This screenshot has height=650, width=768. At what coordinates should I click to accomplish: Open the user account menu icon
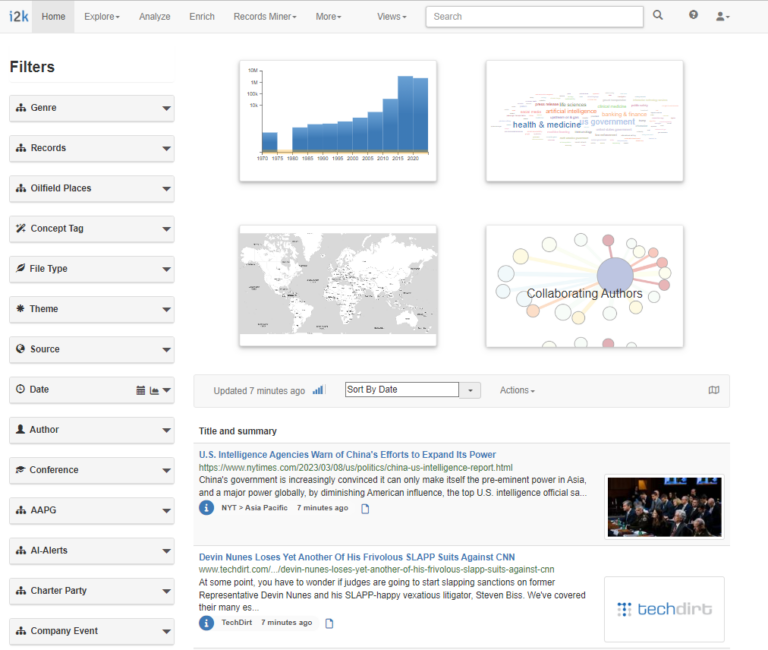coord(722,17)
